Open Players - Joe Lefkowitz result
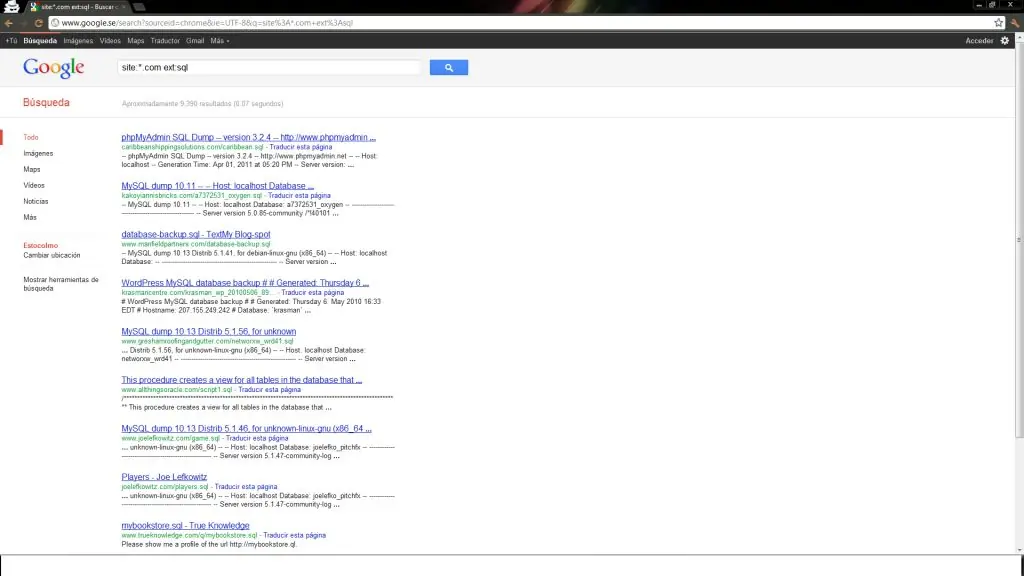This screenshot has height=576, width=1024. [x=164, y=477]
